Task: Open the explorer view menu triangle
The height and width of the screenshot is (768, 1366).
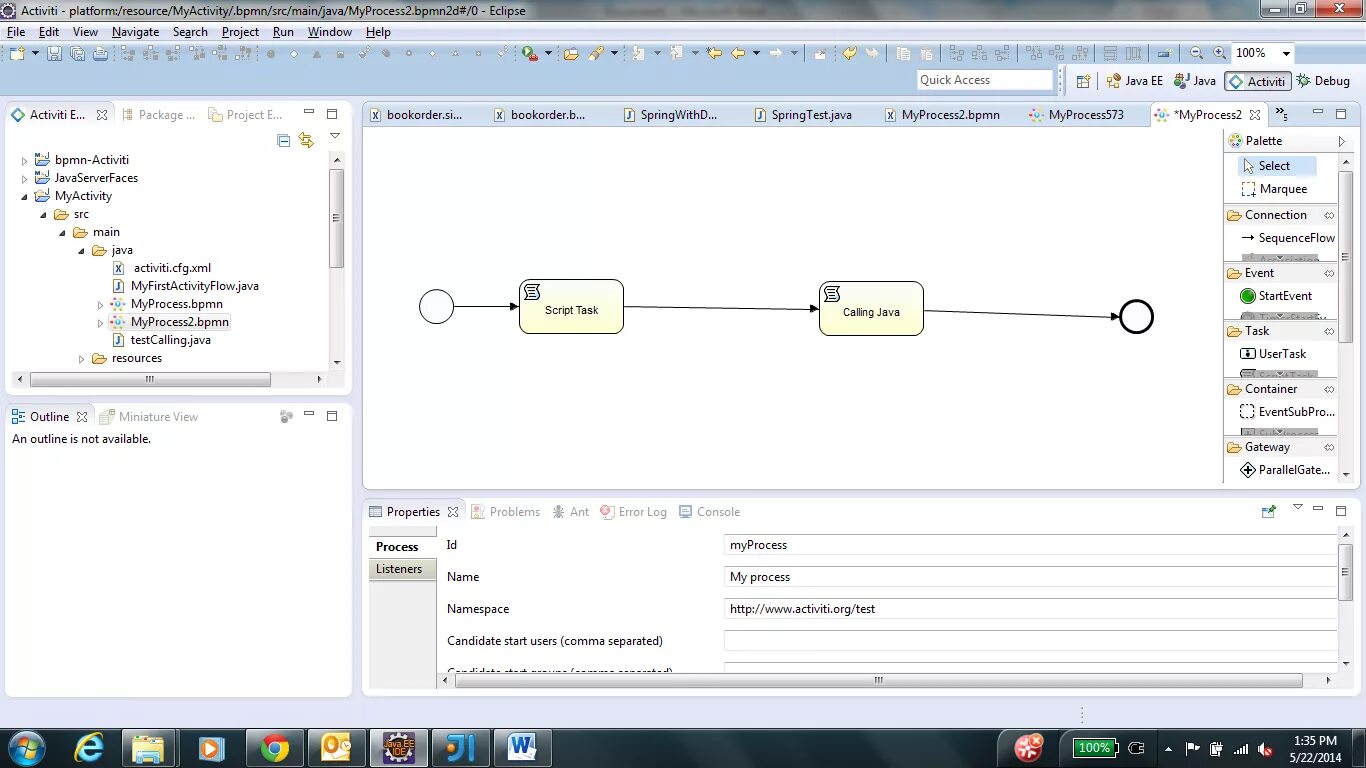Action: (335, 137)
